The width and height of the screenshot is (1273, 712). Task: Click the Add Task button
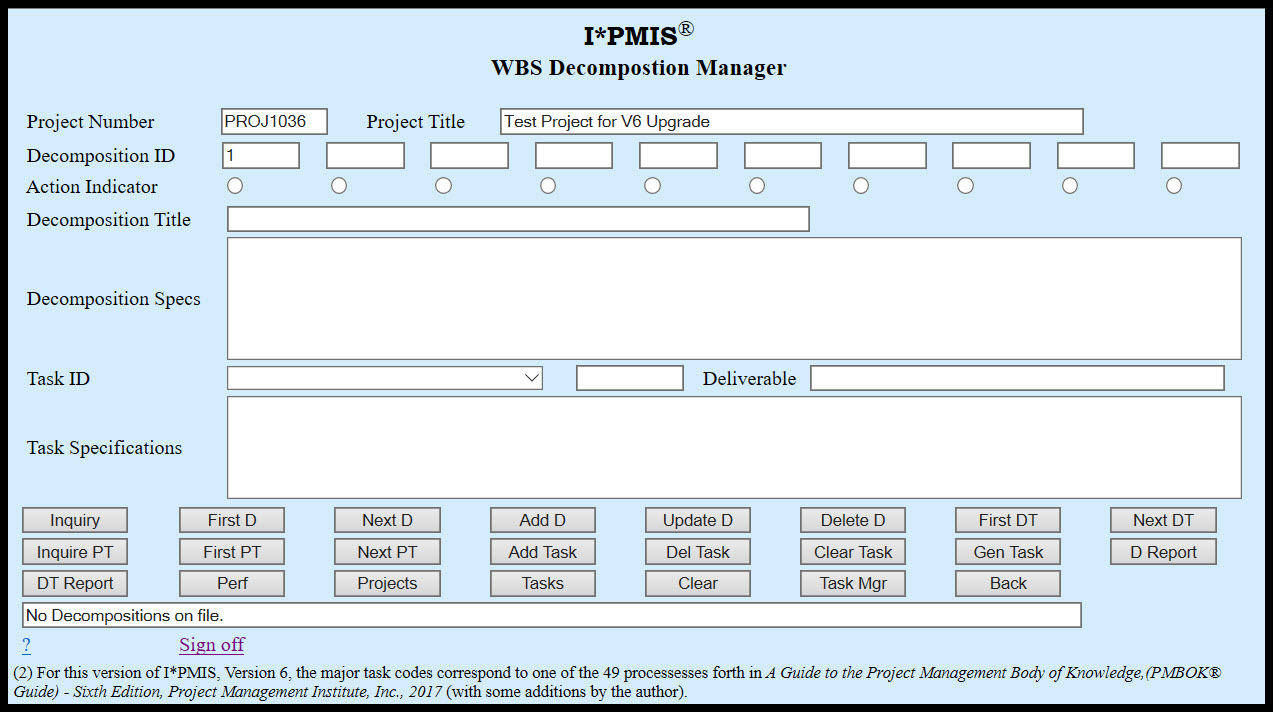click(x=542, y=551)
